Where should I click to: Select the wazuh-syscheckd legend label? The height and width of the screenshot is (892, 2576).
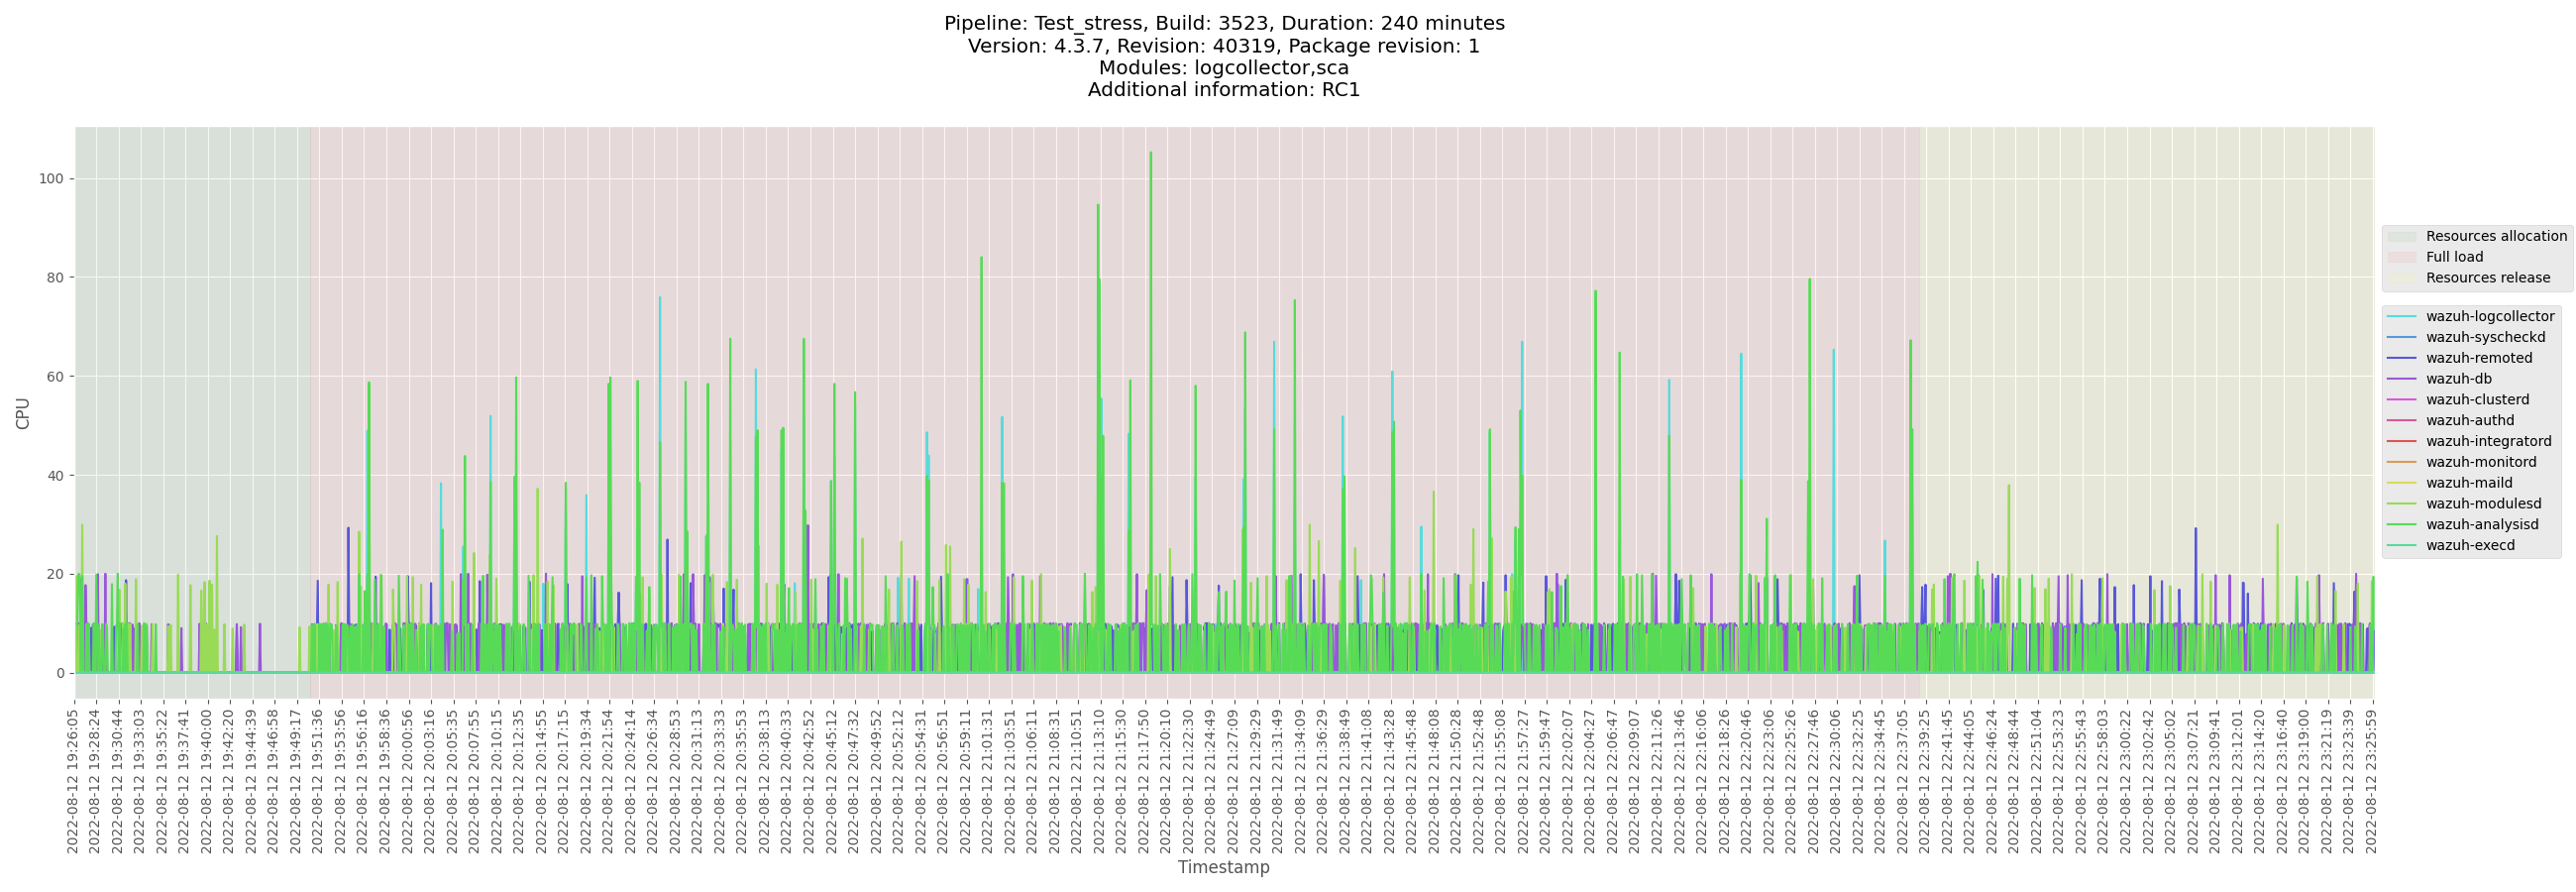coord(2485,337)
